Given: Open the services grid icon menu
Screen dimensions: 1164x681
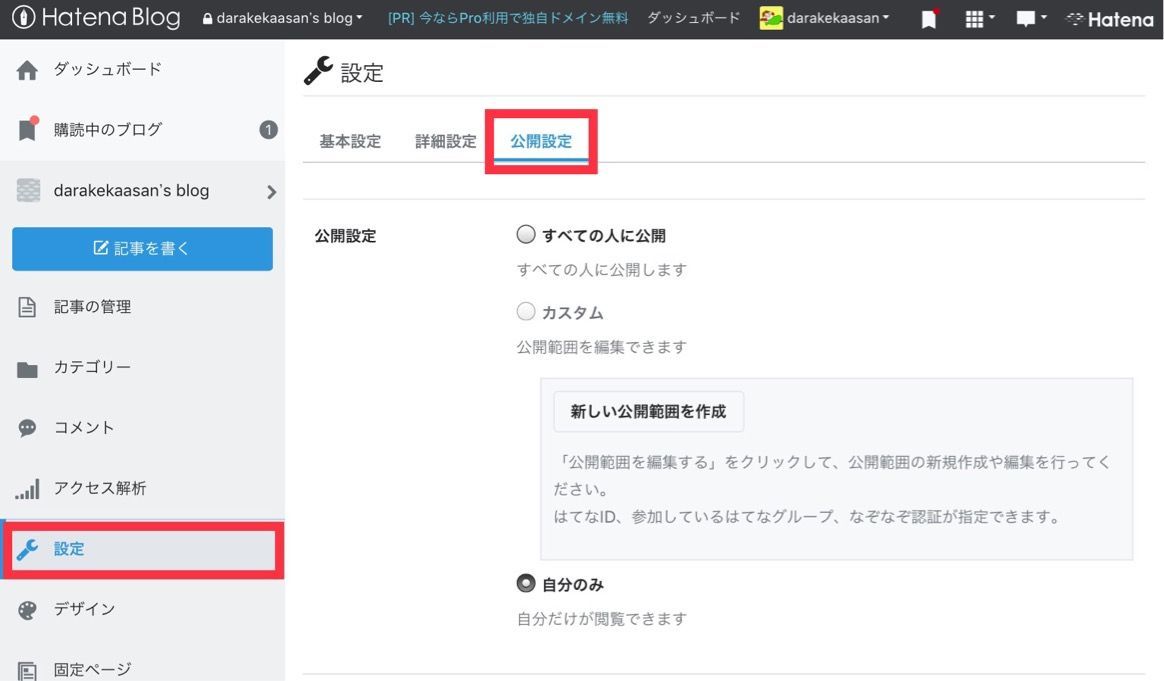Looking at the screenshot, I should (979, 19).
